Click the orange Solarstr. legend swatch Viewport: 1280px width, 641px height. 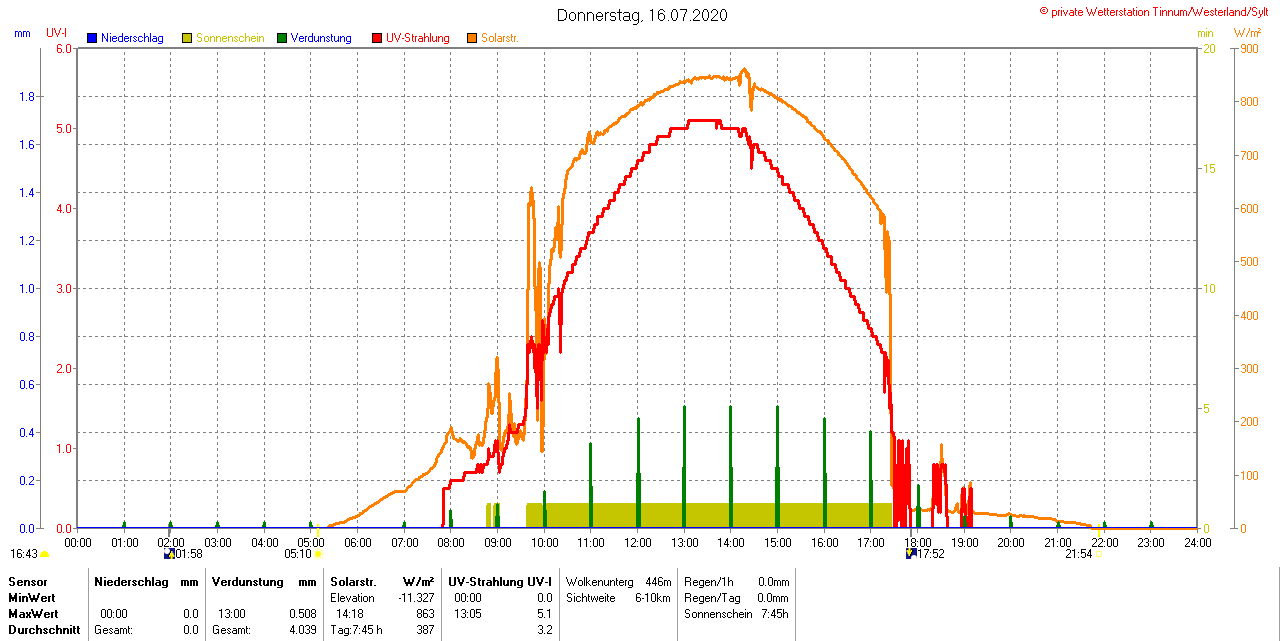(x=472, y=38)
